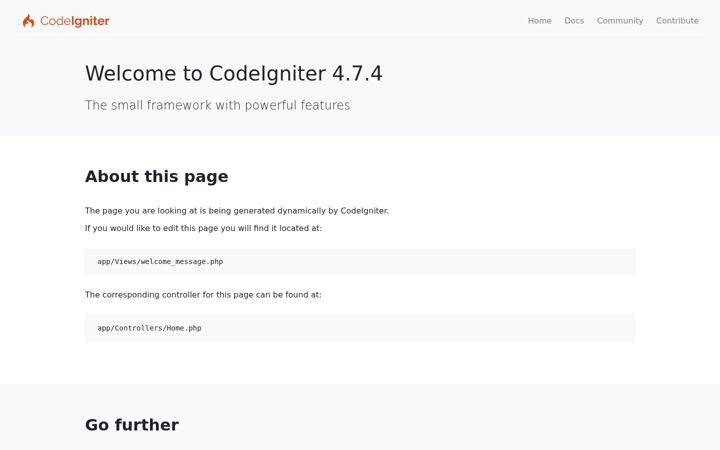Click the code path app/Controllers/Home.php
The width and height of the screenshot is (720, 450).
pyautogui.click(x=149, y=328)
